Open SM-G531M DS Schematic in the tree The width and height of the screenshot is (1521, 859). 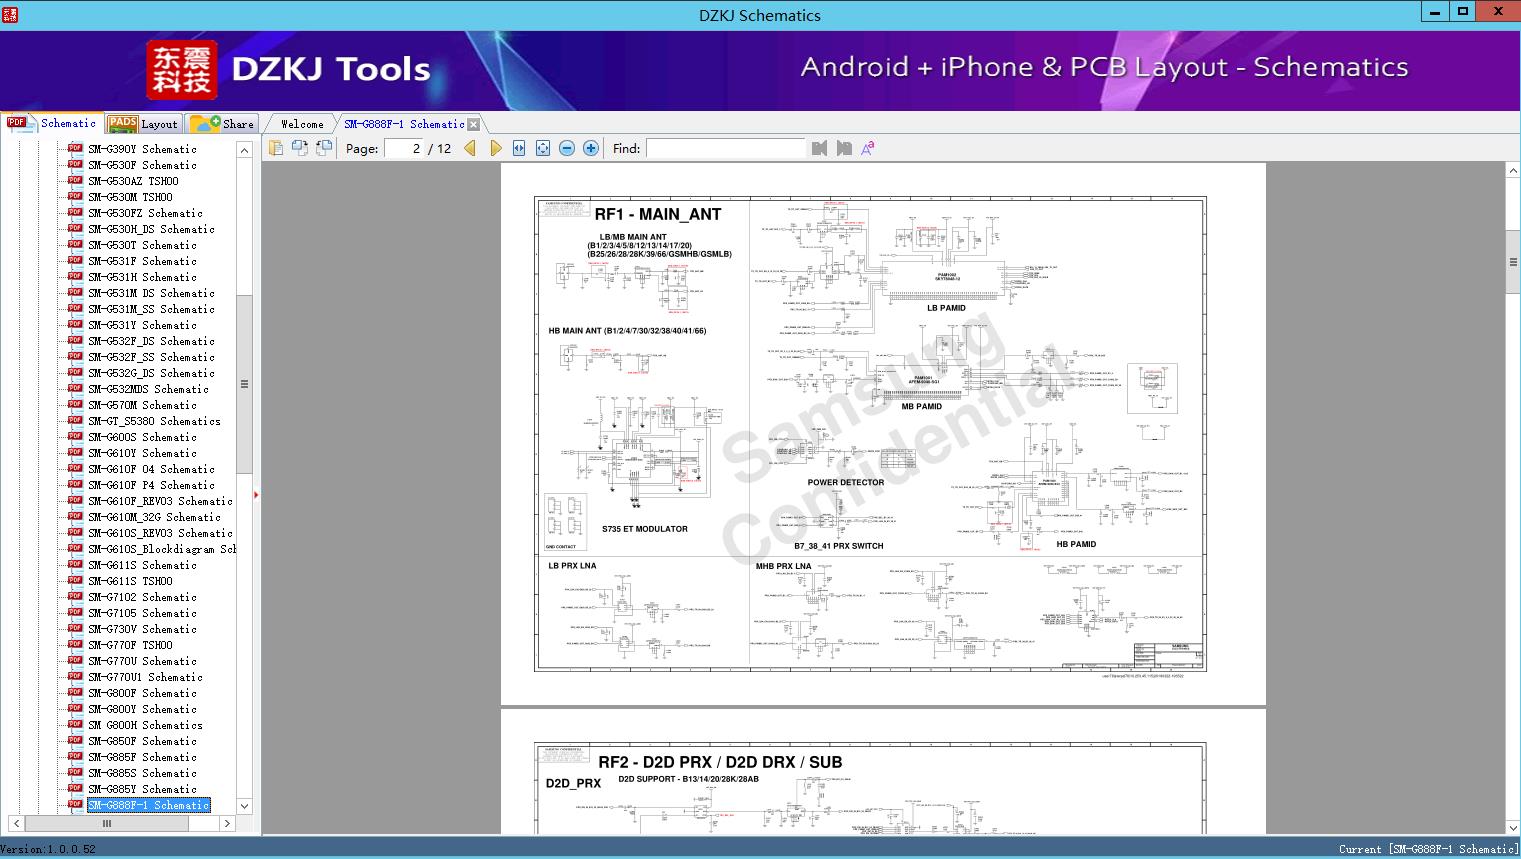coord(151,293)
